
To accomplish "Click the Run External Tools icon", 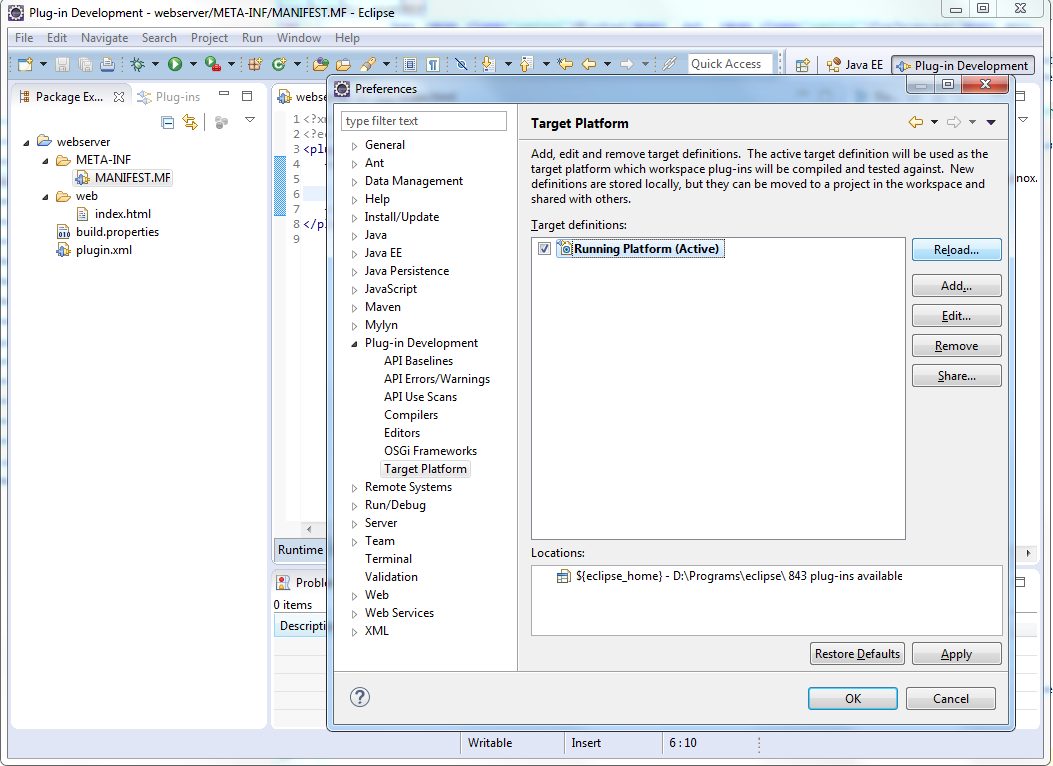I will click(x=213, y=64).
